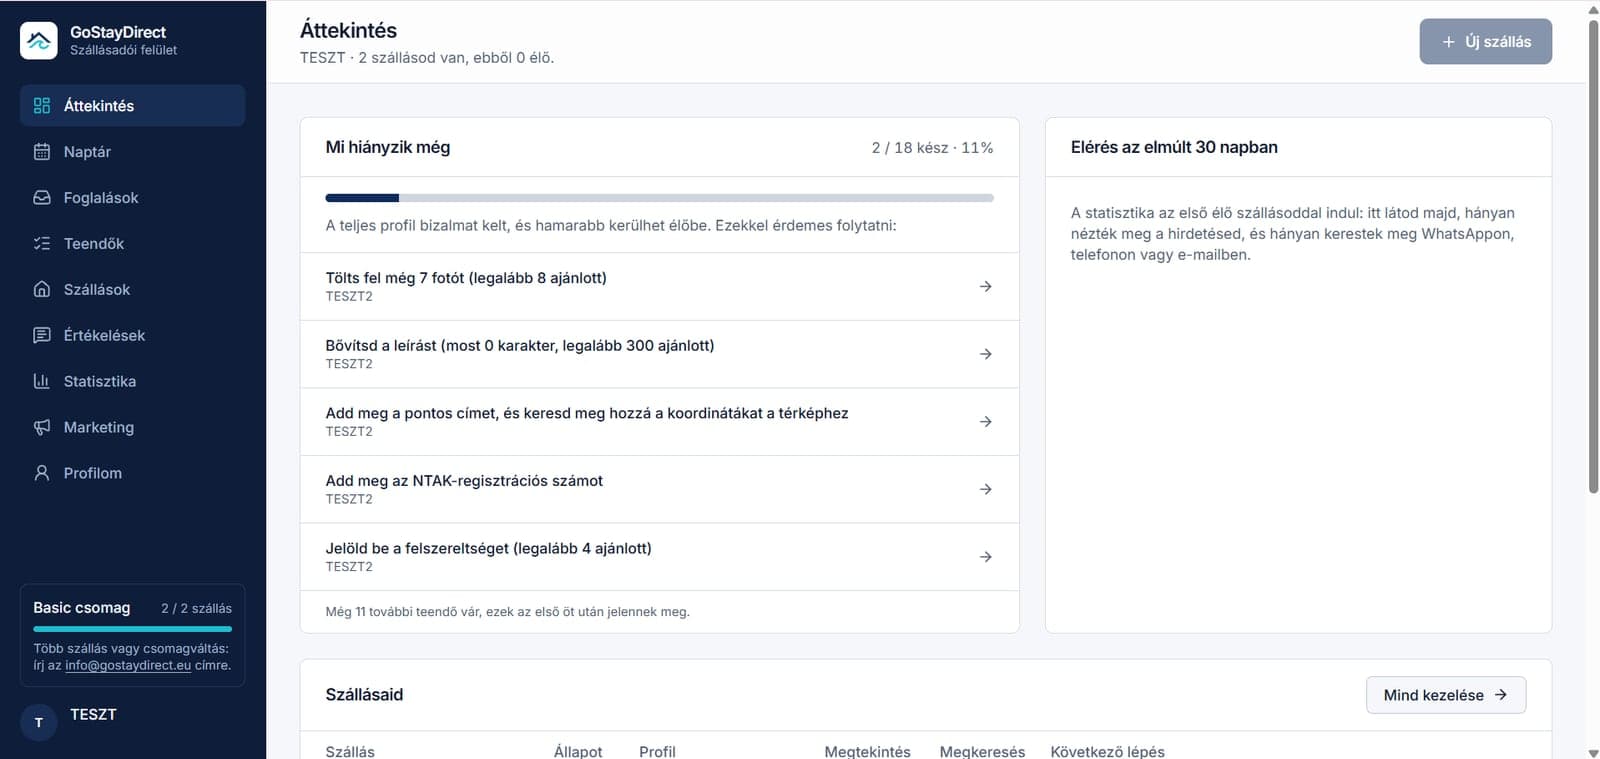Open arrow for expanding the description task
The width and height of the screenshot is (1600, 759).
pos(986,354)
